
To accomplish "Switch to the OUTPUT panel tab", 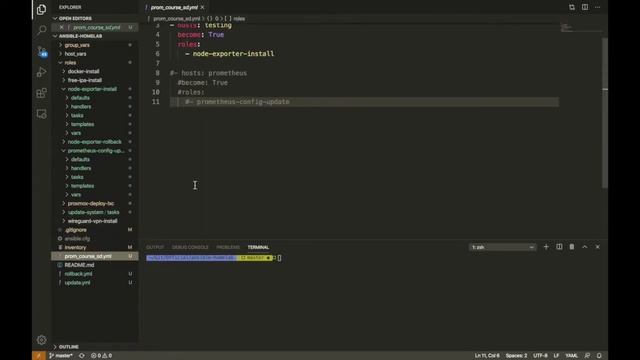I will tap(155, 247).
